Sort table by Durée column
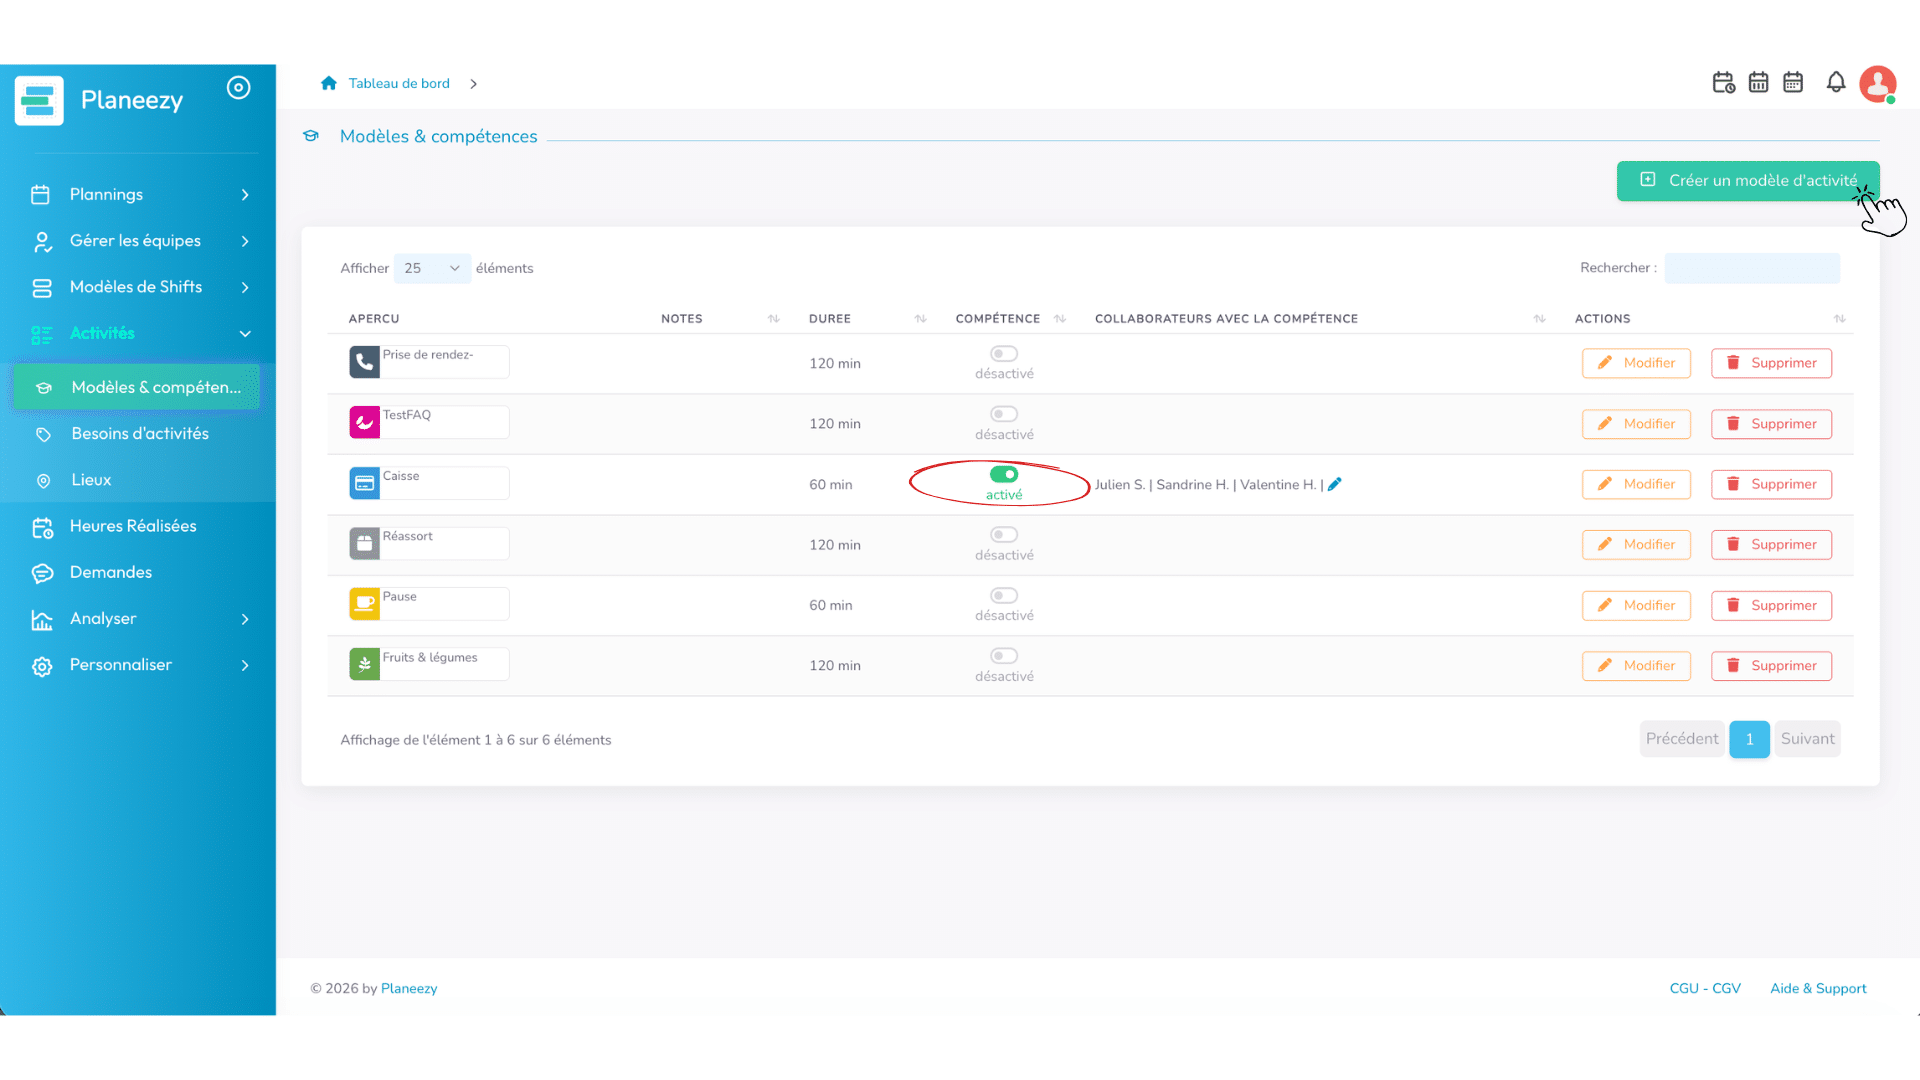Viewport: 1920px width, 1080px height. pos(920,319)
